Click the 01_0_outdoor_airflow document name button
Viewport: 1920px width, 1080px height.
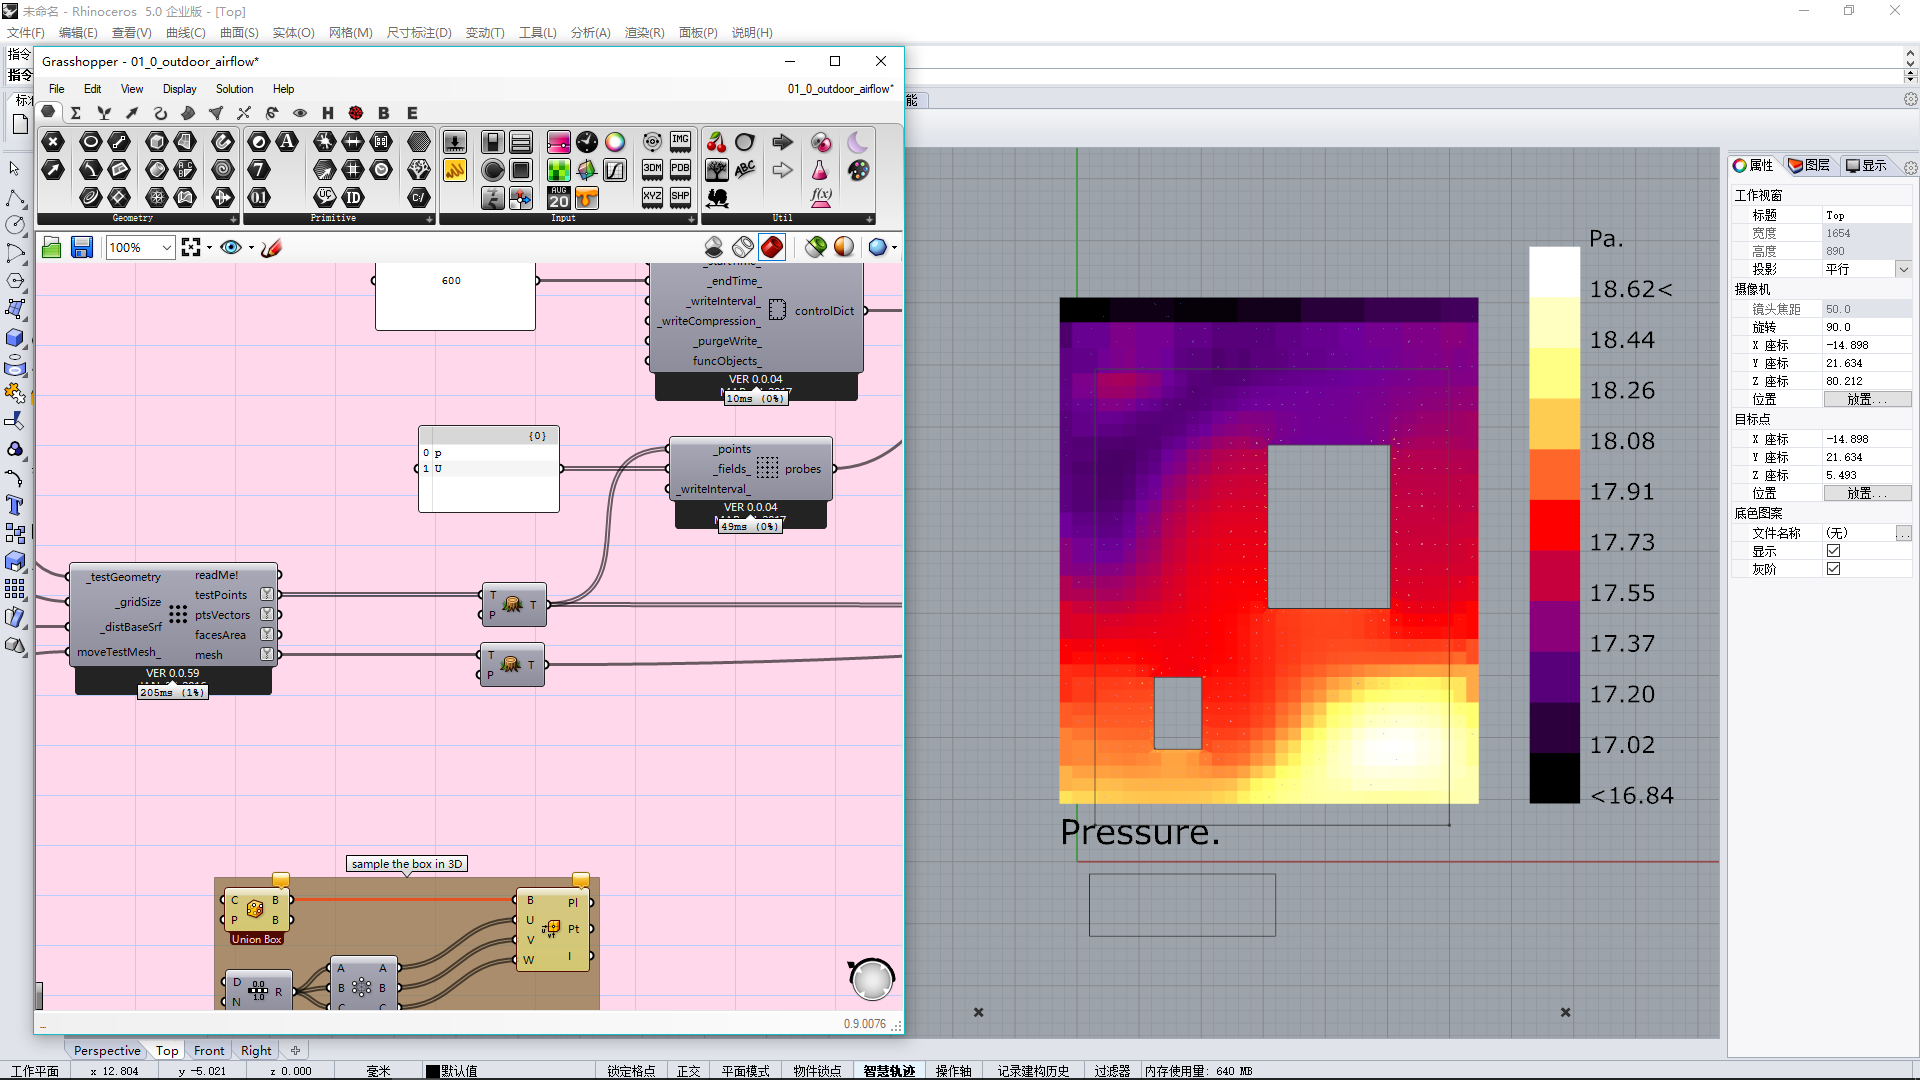(x=840, y=89)
